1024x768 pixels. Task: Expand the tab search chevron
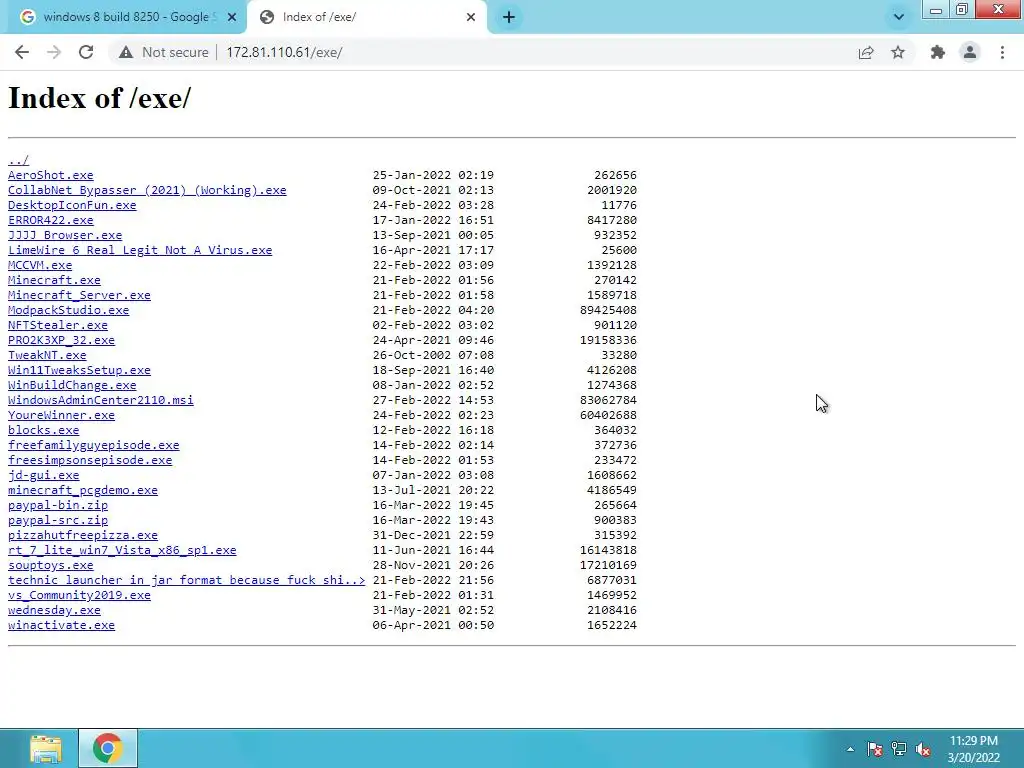(899, 18)
